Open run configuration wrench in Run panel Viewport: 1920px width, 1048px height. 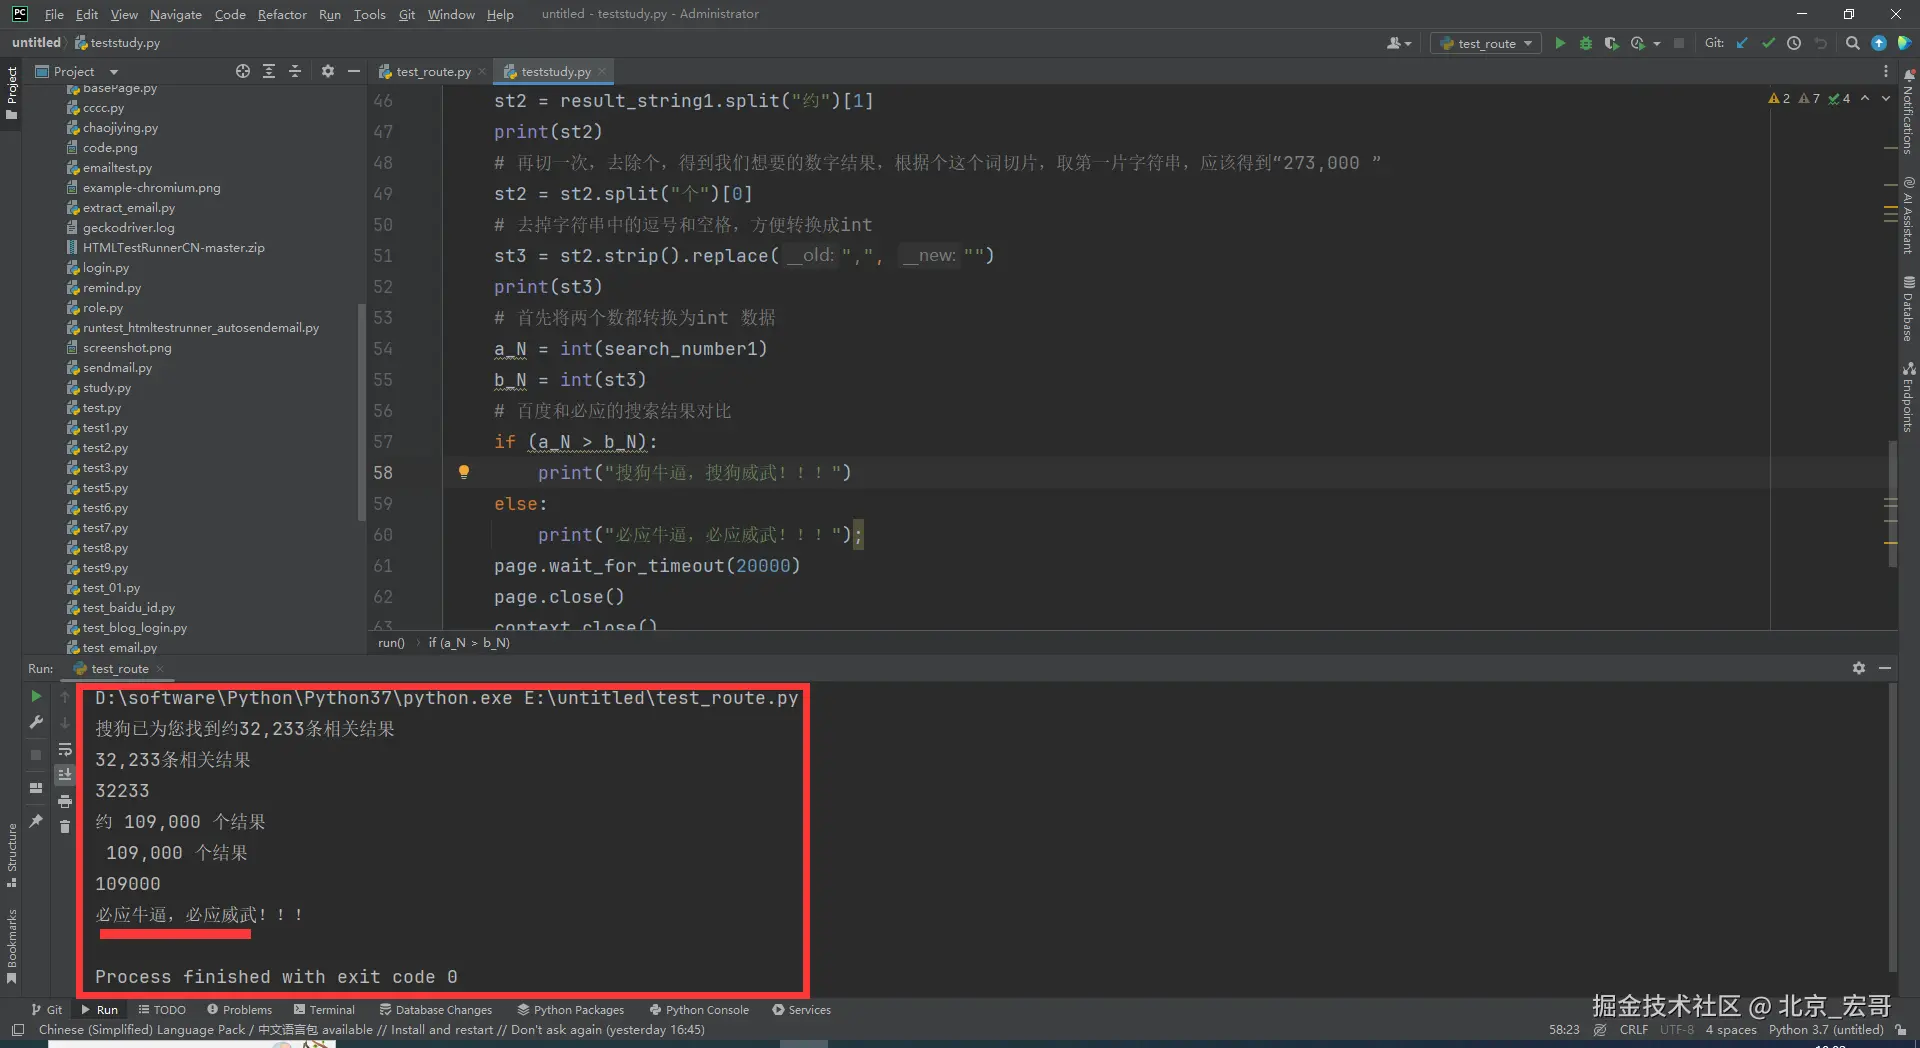[36, 722]
